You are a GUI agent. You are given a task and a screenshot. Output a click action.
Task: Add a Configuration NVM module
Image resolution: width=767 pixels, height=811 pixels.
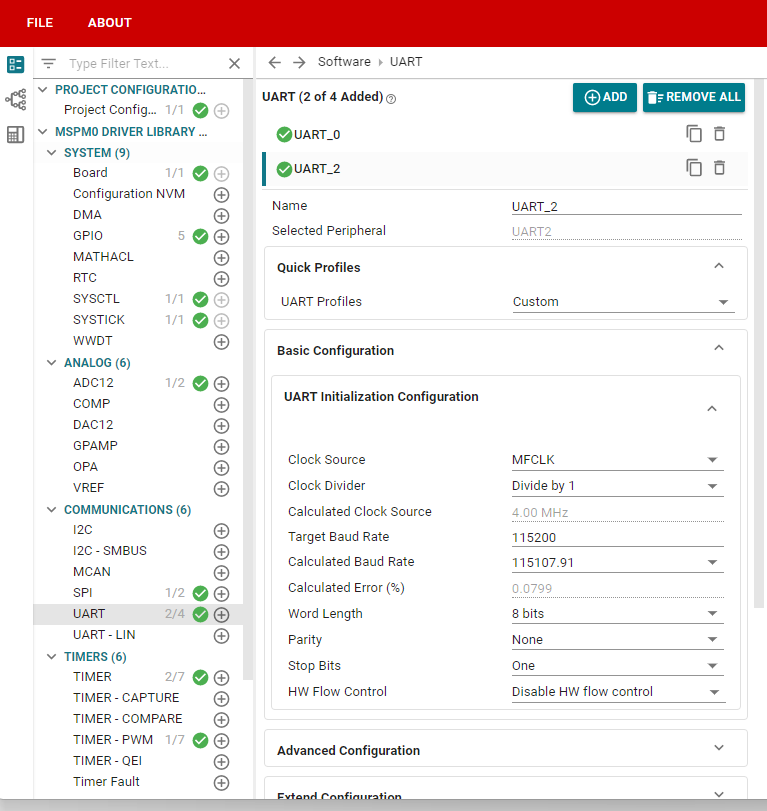221,195
